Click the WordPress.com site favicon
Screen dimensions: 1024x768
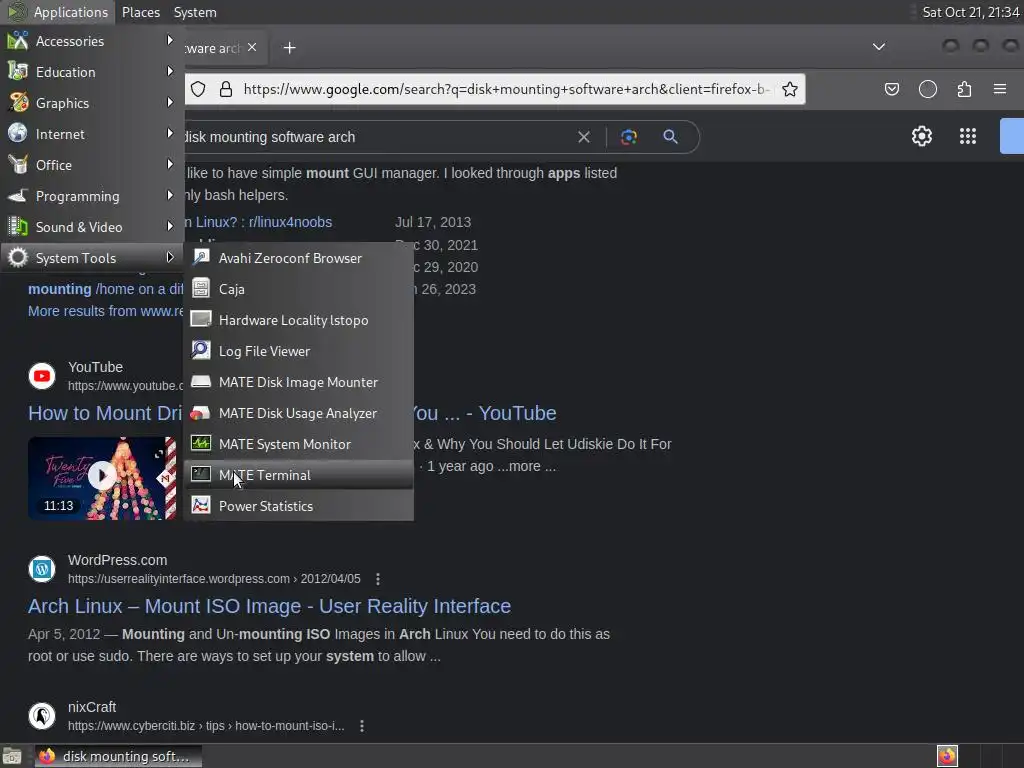point(42,569)
